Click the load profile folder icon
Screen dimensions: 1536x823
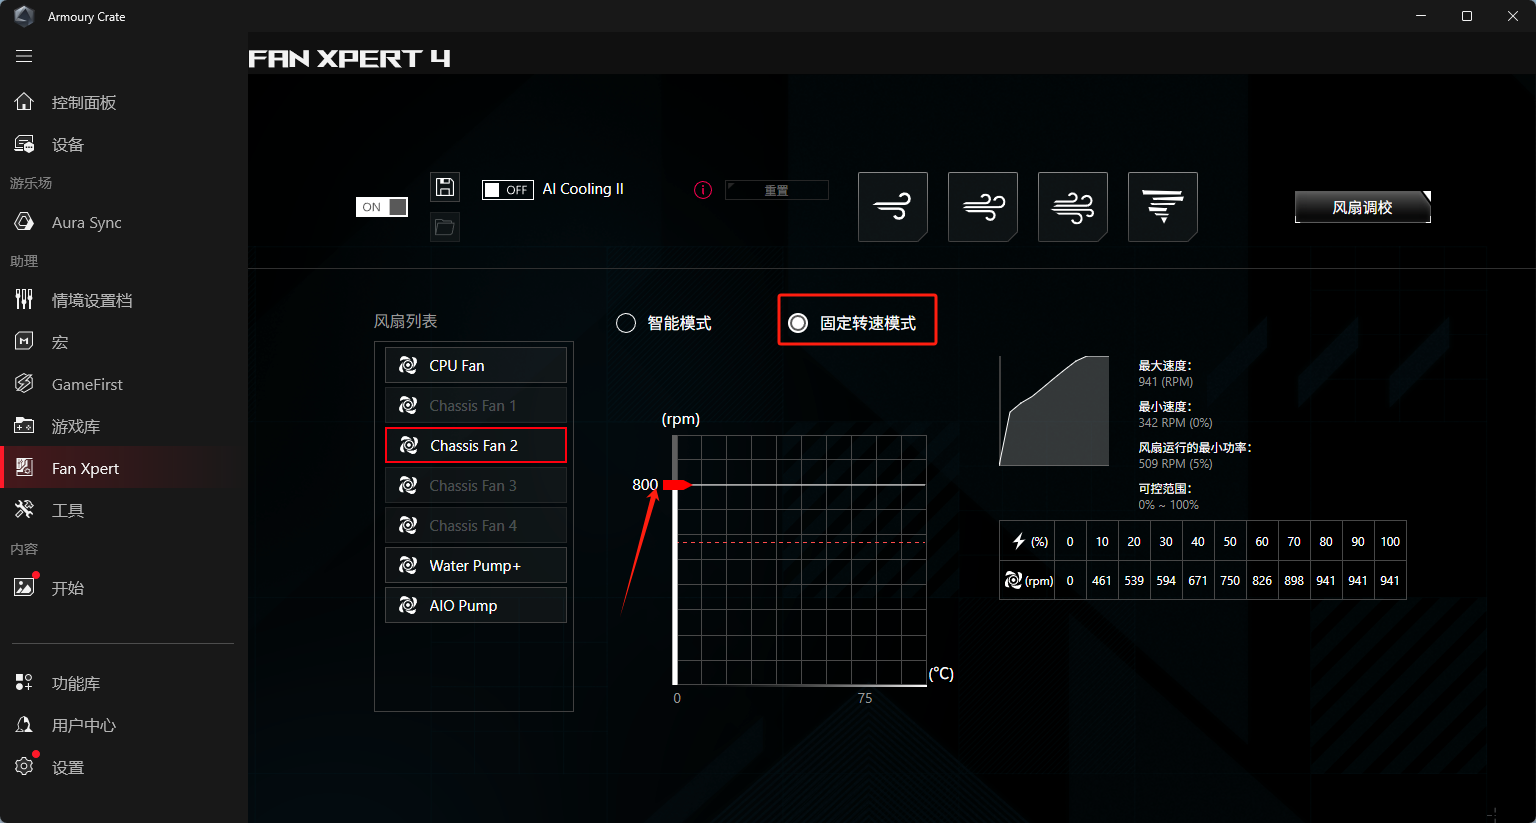pyautogui.click(x=445, y=227)
